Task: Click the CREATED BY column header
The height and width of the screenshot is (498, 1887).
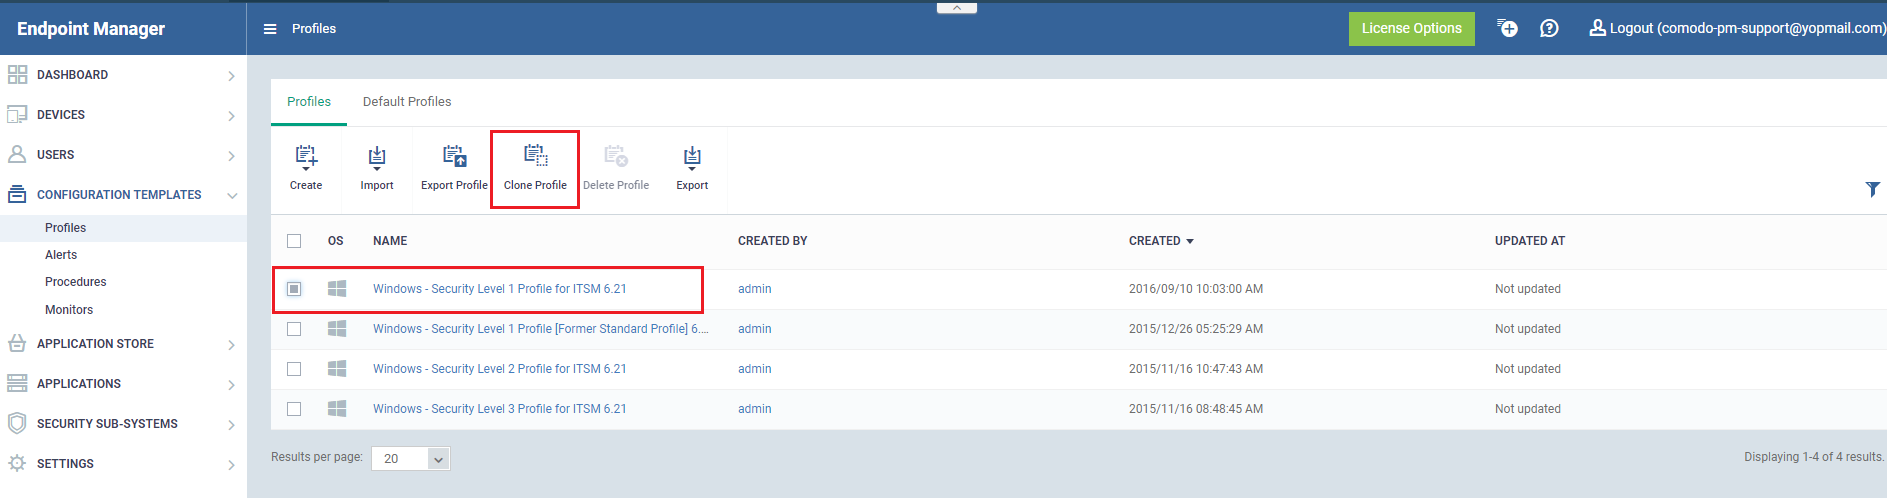Action: point(773,241)
